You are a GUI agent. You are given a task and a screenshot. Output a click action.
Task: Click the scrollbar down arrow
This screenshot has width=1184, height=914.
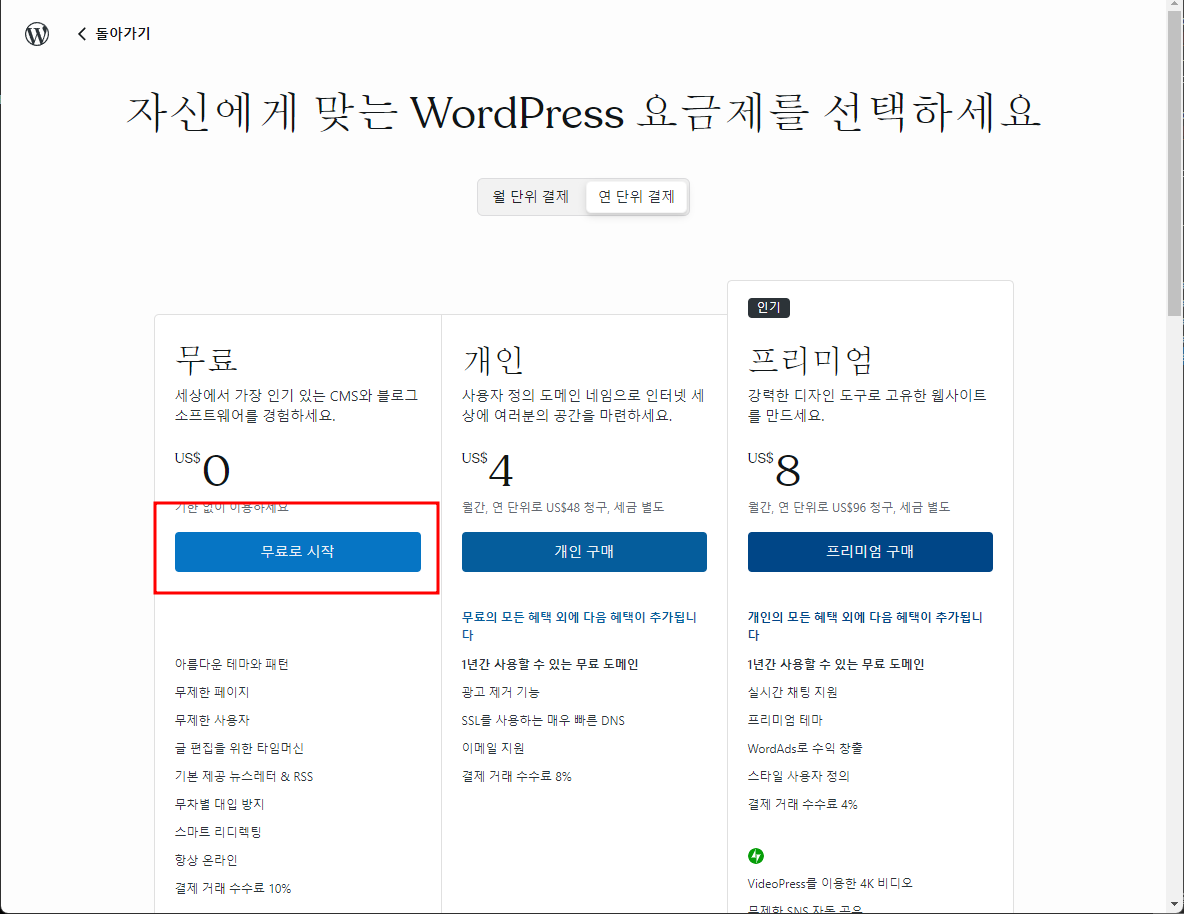click(x=1174, y=904)
